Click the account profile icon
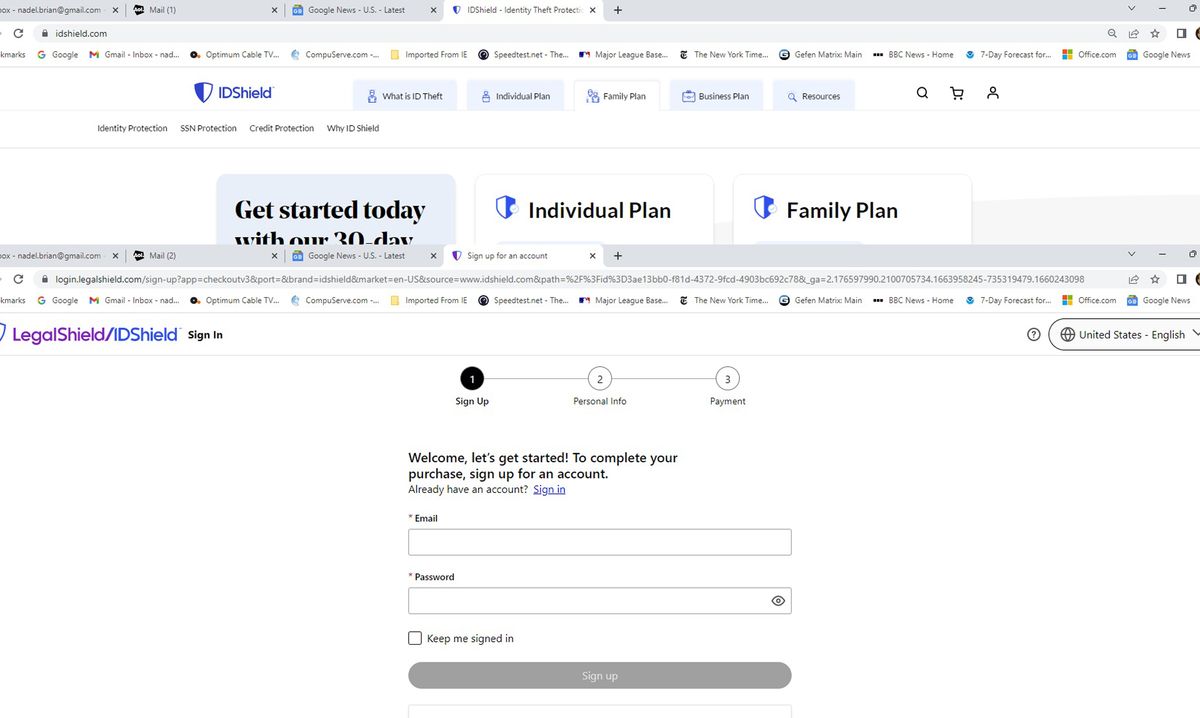Image resolution: width=1200 pixels, height=718 pixels. 992,92
